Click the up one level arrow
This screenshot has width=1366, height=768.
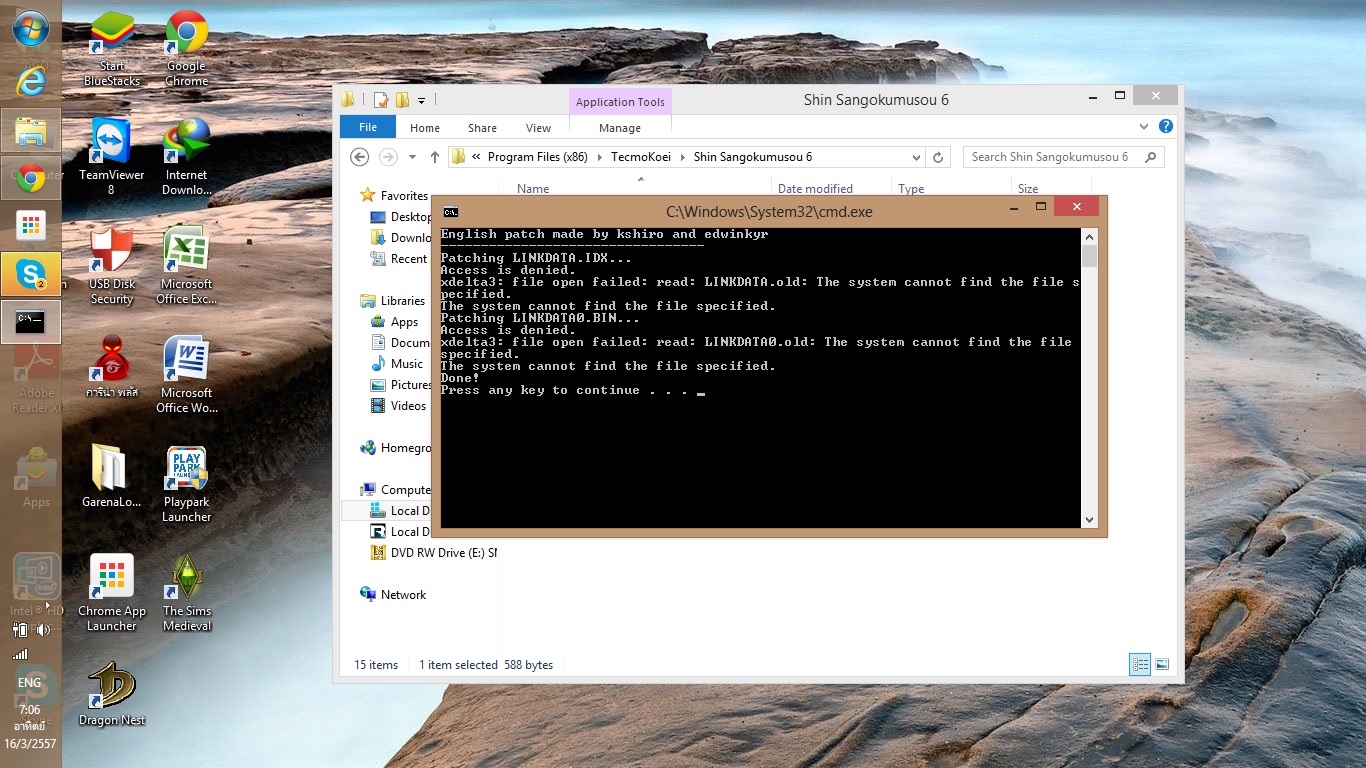[x=435, y=157]
